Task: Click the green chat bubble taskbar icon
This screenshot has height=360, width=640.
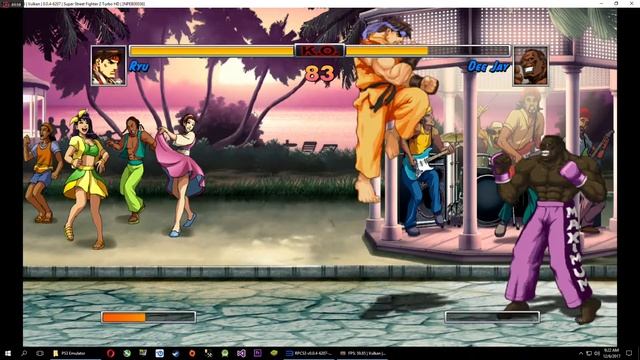Action: [225, 353]
